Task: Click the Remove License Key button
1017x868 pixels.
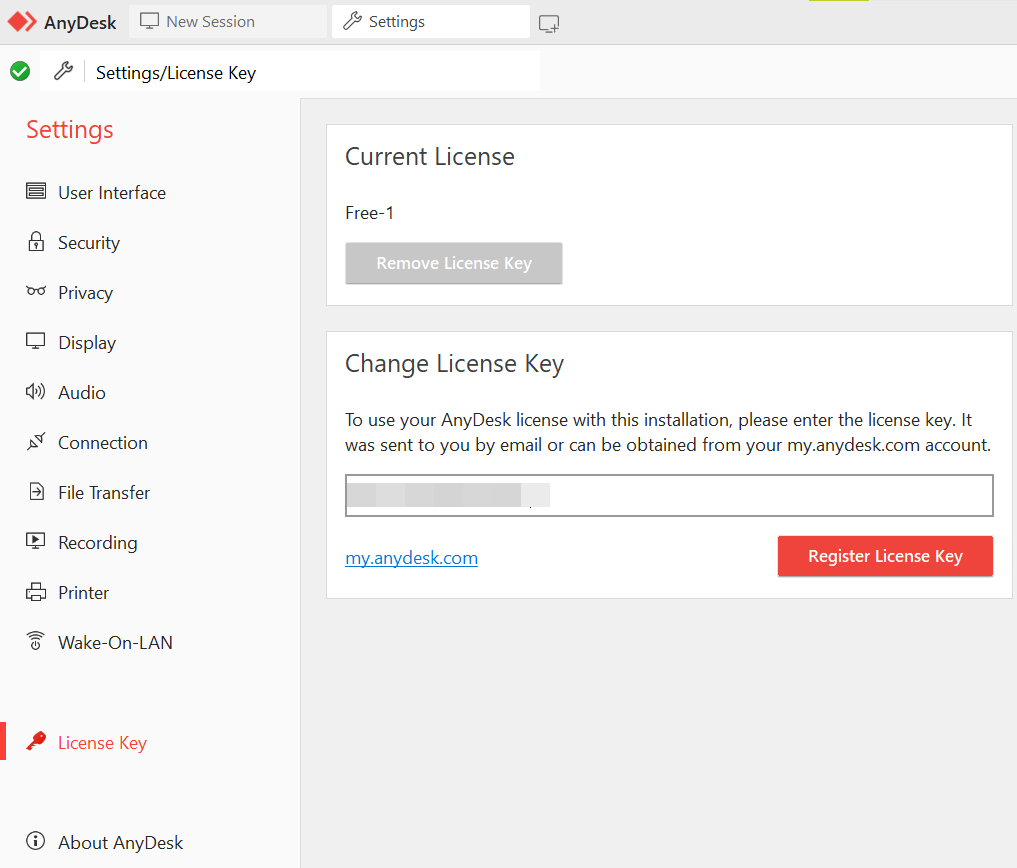Action: click(x=454, y=263)
